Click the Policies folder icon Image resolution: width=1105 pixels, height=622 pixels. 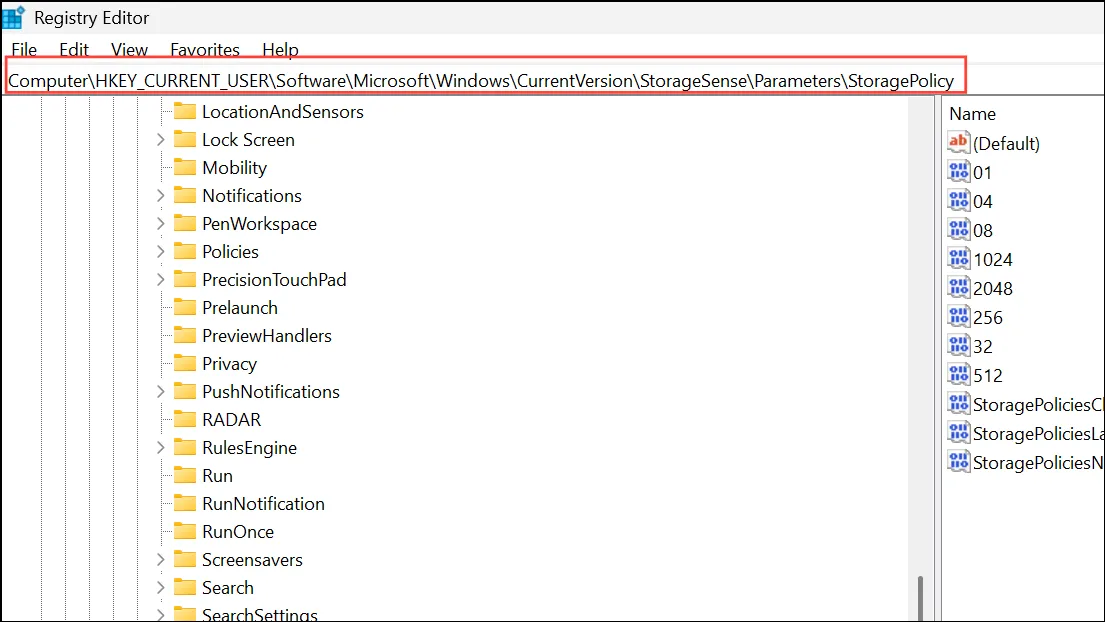pos(185,251)
